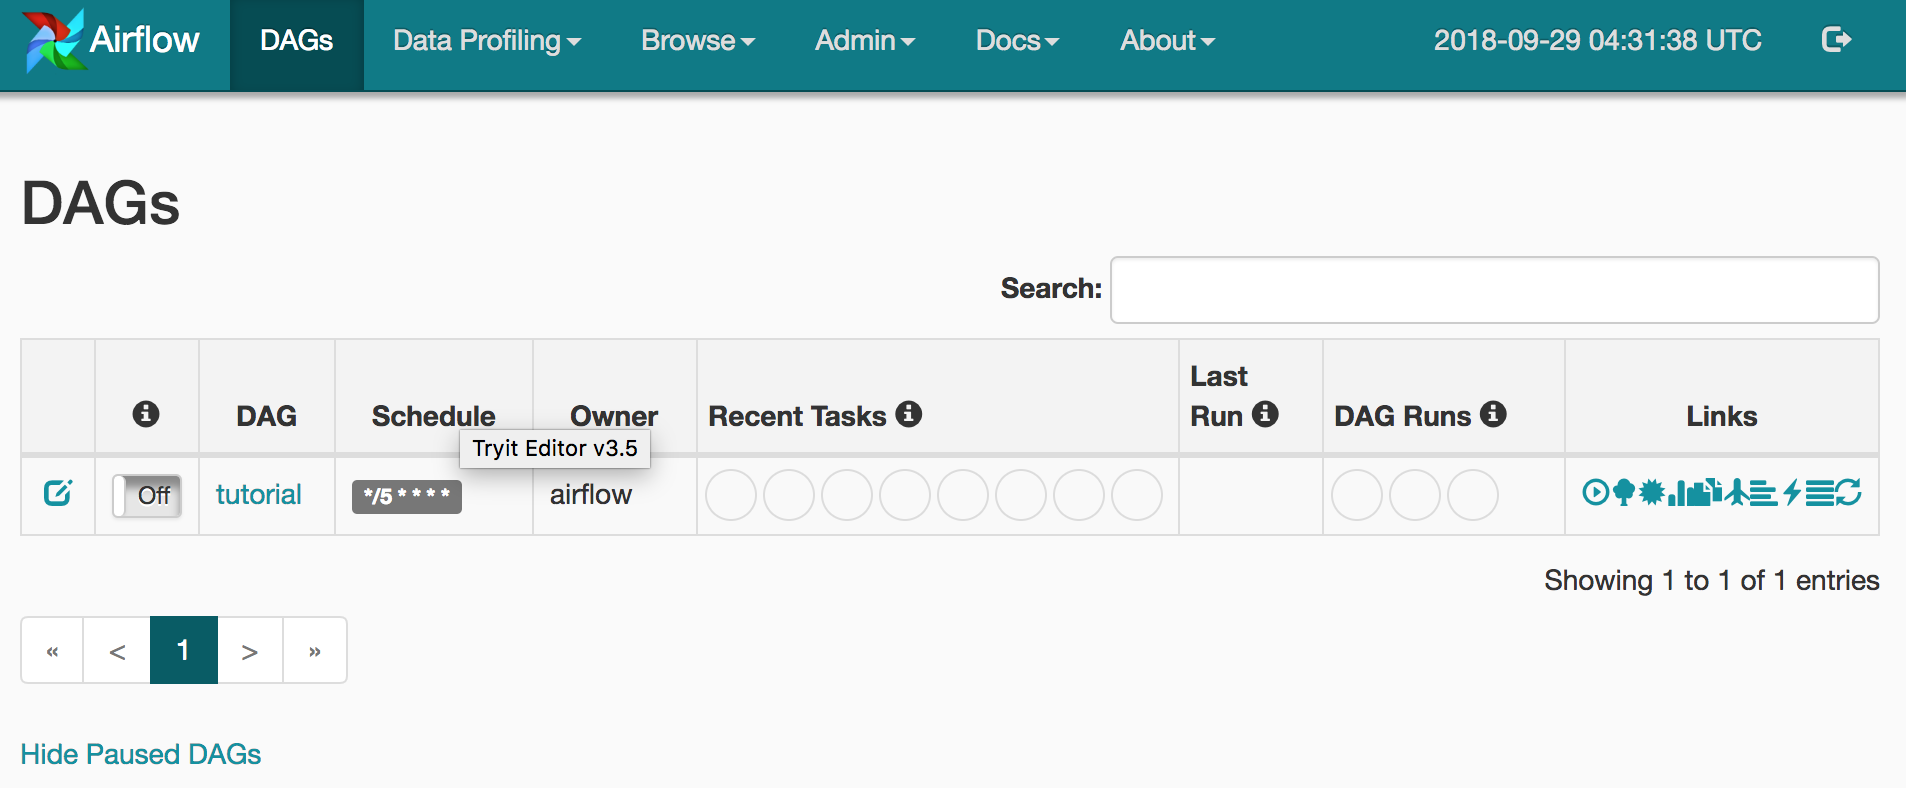1906x788 pixels.
Task: Open Landing Times airplane icon
Action: (1737, 492)
